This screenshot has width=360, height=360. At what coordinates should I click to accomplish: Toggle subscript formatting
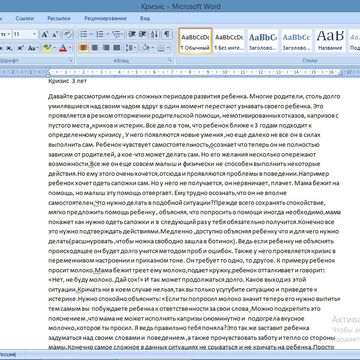coord(9,48)
